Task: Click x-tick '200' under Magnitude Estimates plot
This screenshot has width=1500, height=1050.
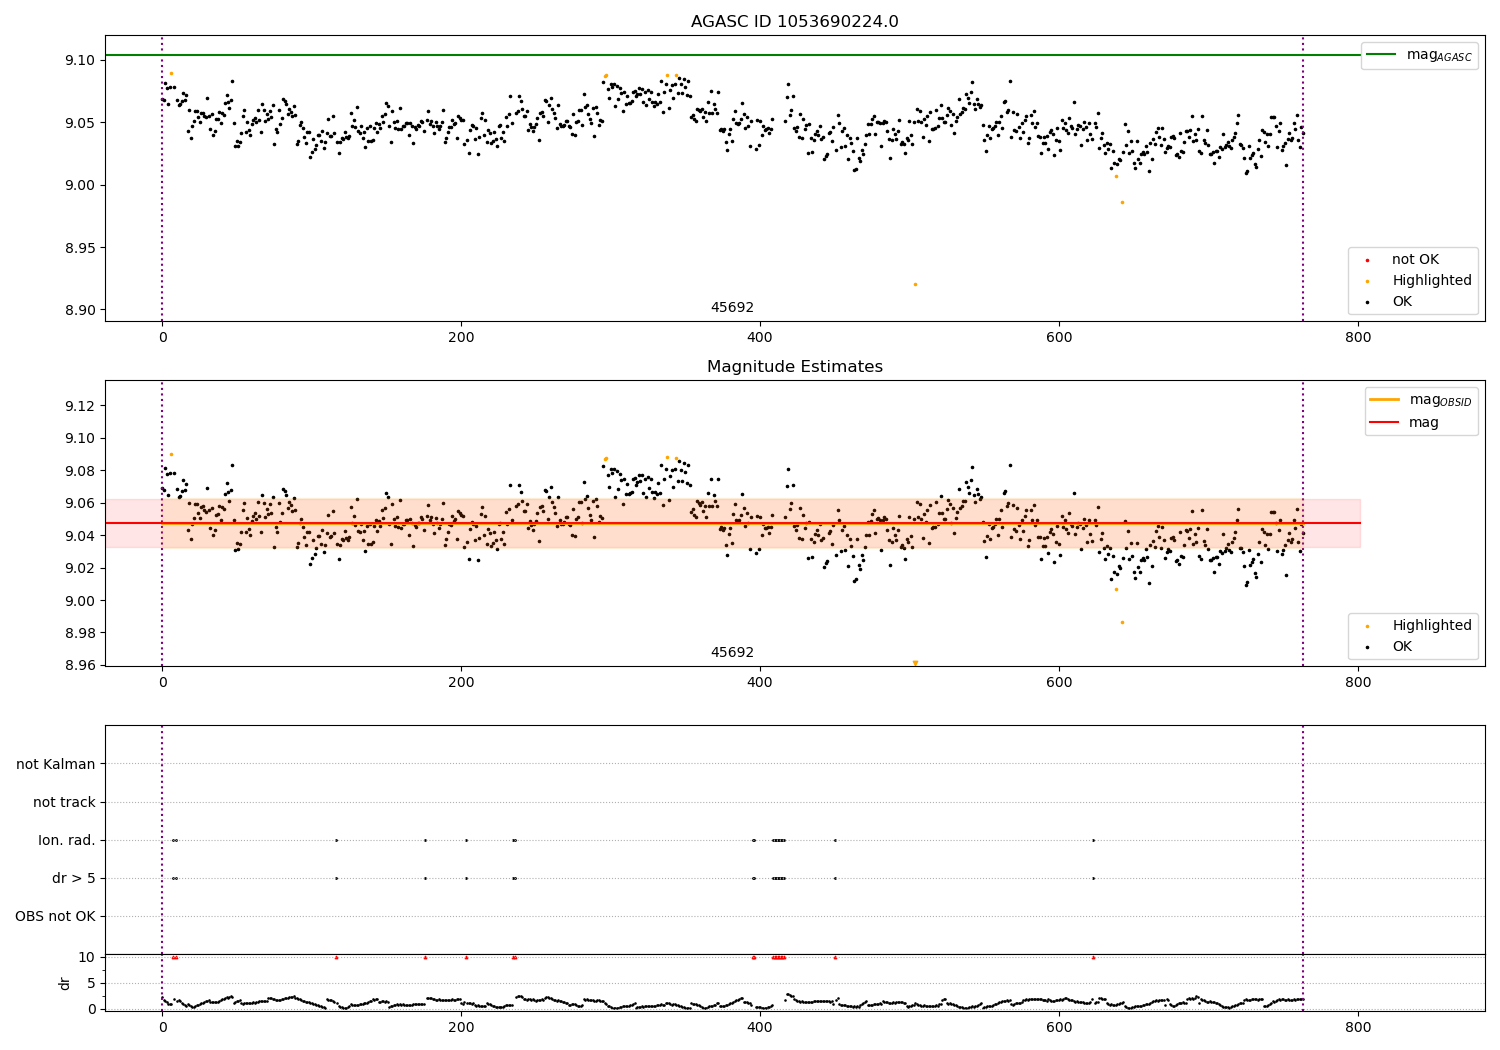Action: point(461,683)
